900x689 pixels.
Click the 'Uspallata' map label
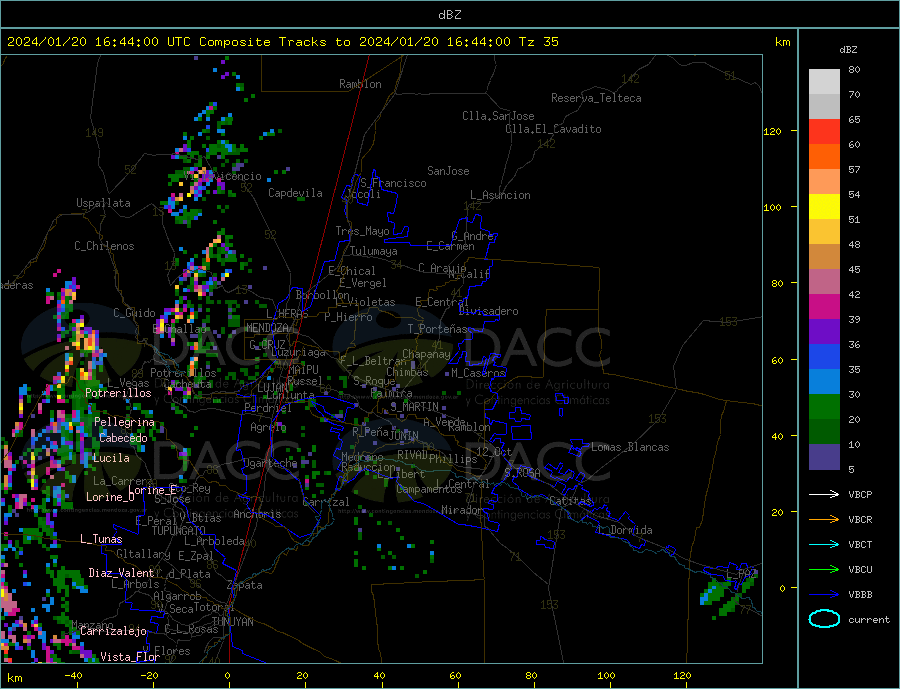pyautogui.click(x=103, y=203)
